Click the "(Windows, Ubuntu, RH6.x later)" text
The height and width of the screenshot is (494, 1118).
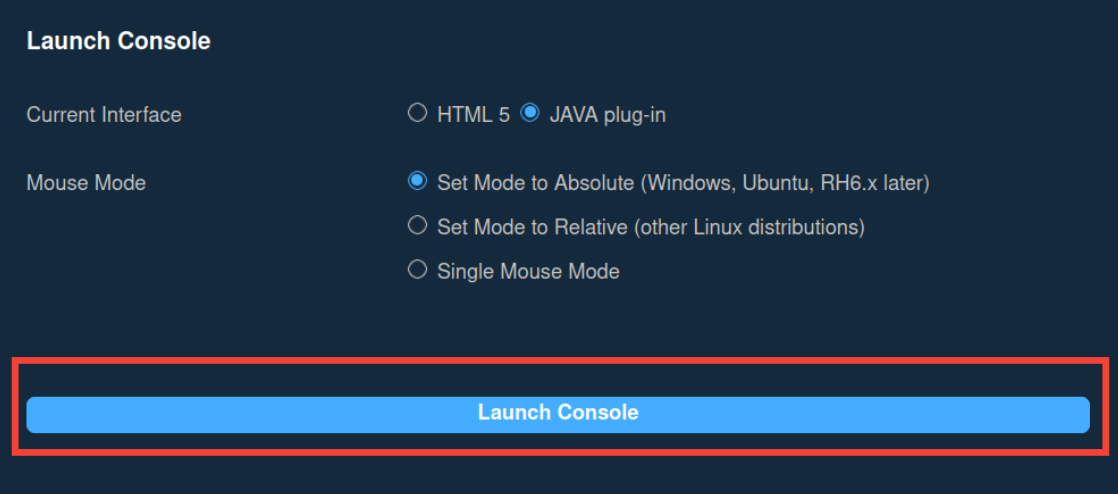click(x=785, y=183)
